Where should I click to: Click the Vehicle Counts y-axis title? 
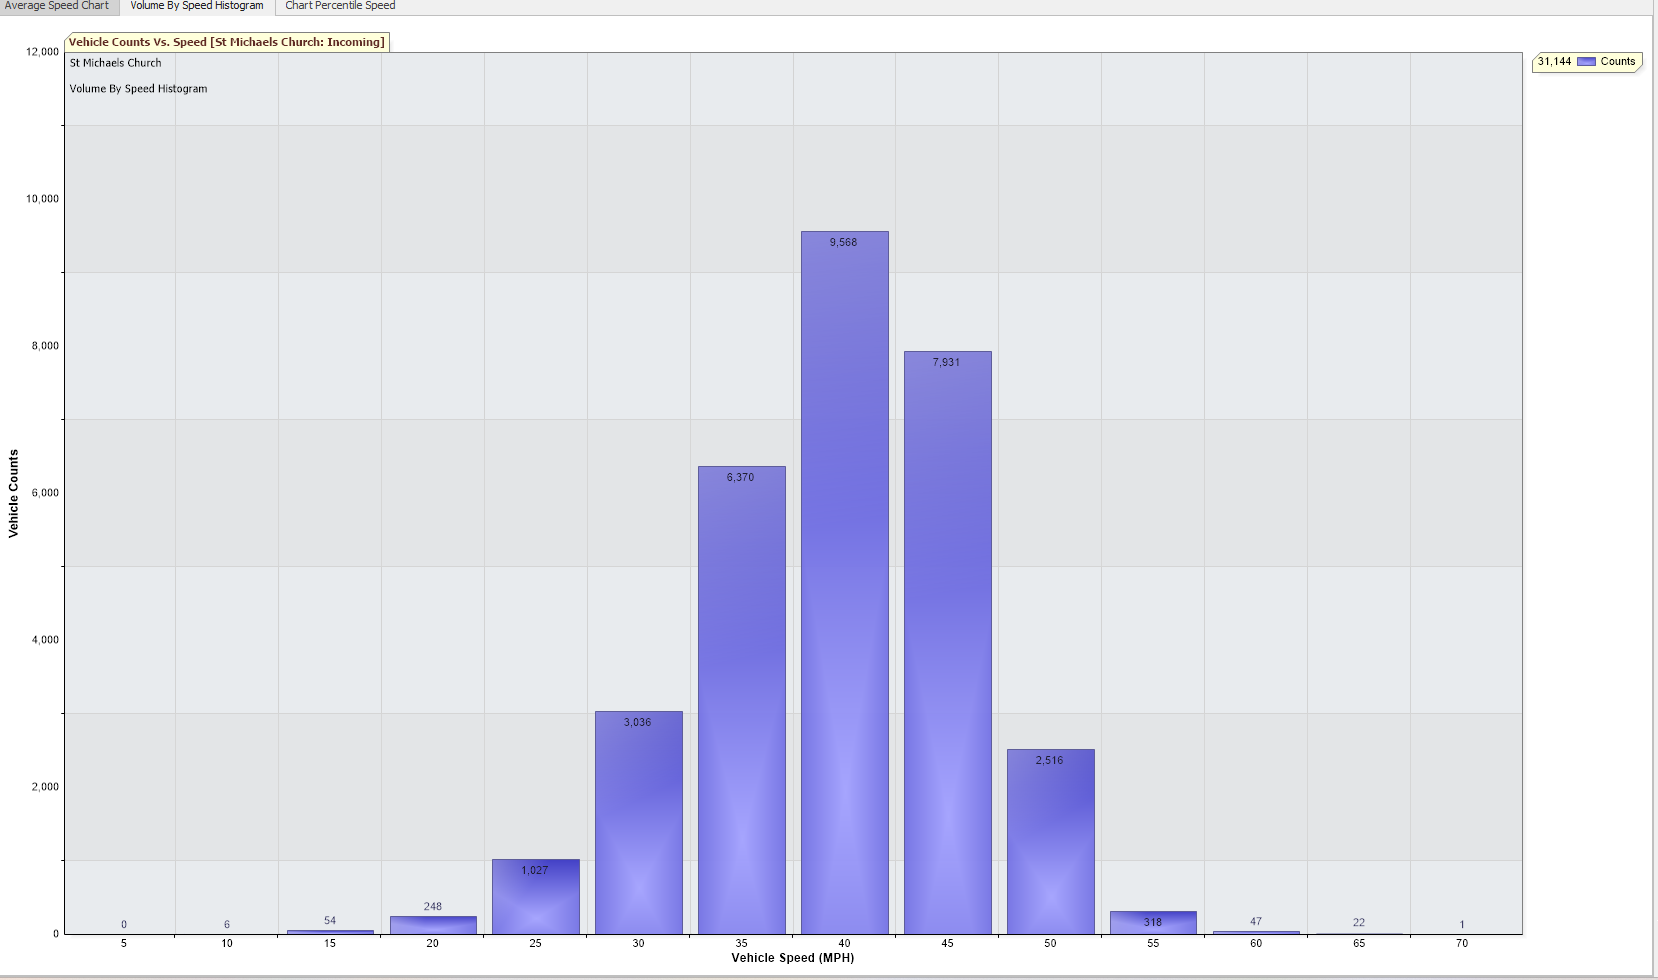14,493
